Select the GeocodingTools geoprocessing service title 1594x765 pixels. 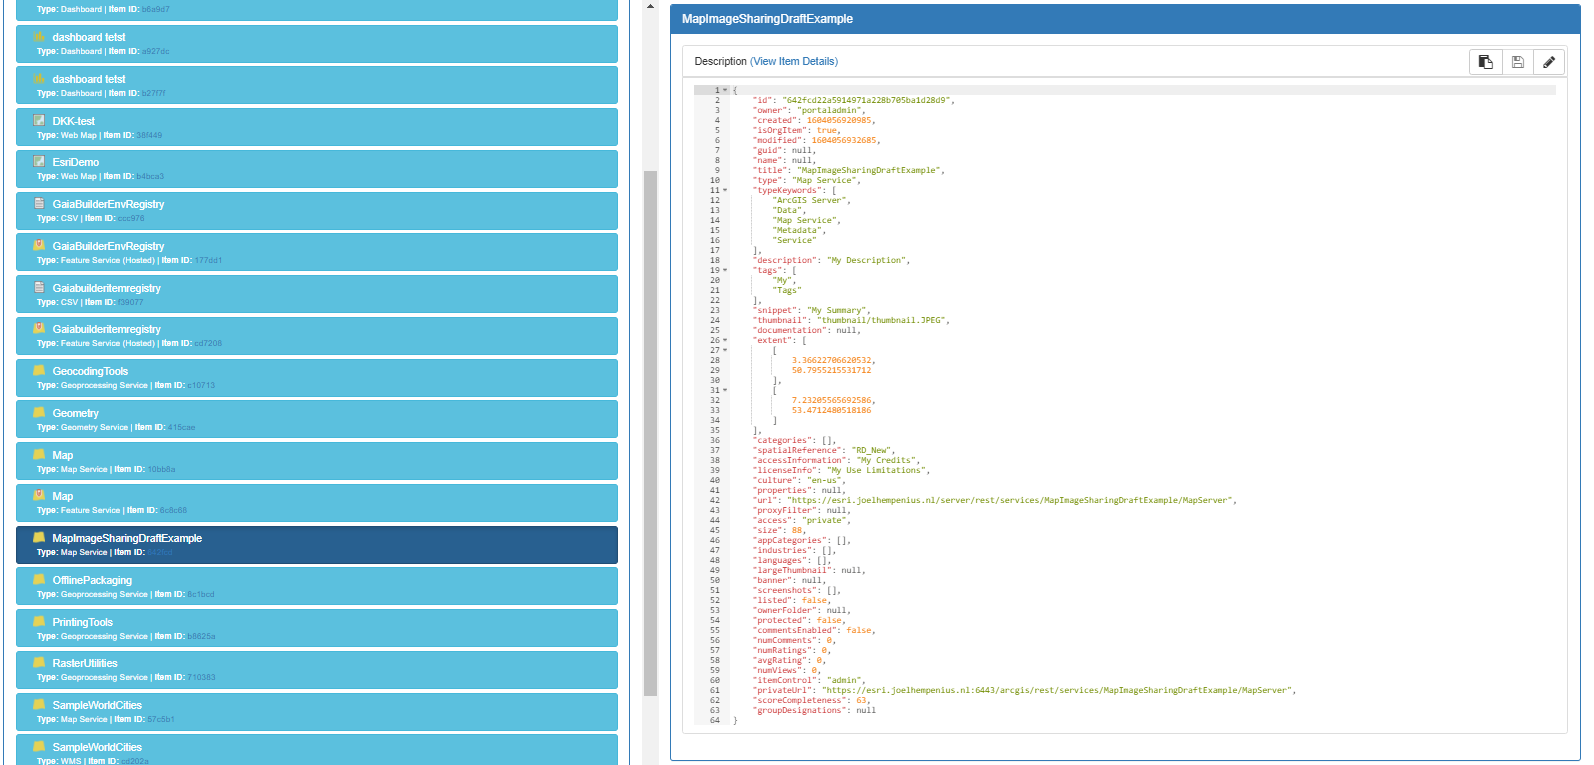point(90,371)
